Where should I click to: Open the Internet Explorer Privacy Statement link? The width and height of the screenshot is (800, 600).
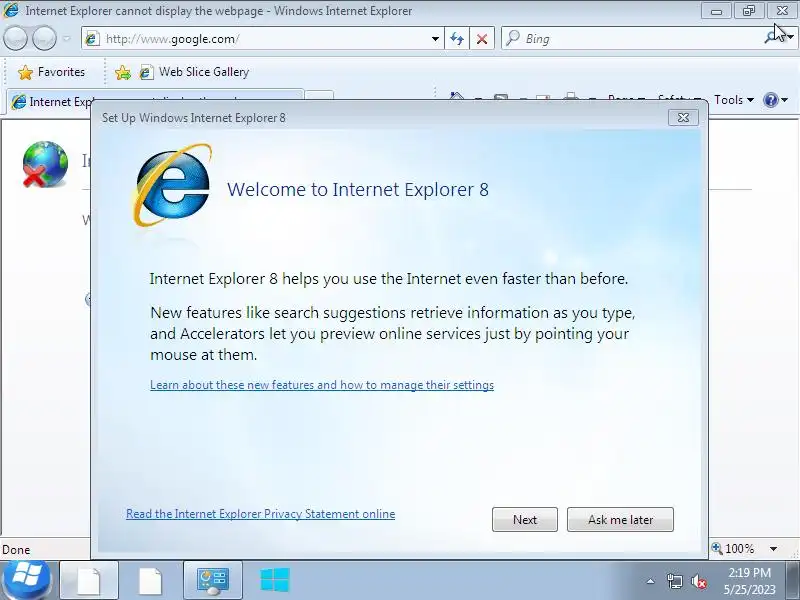(260, 514)
